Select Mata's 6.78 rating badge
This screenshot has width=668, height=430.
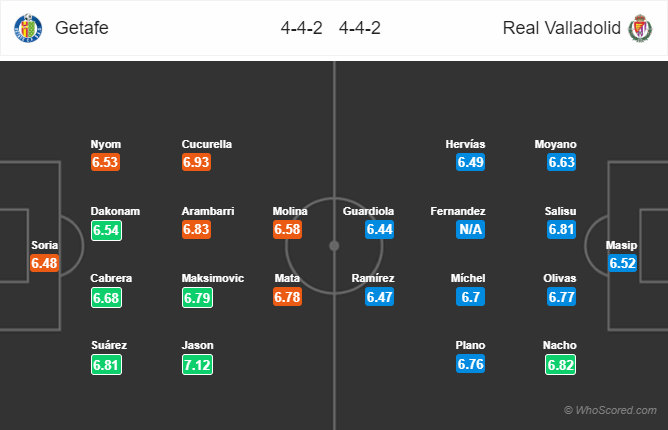pyautogui.click(x=290, y=297)
